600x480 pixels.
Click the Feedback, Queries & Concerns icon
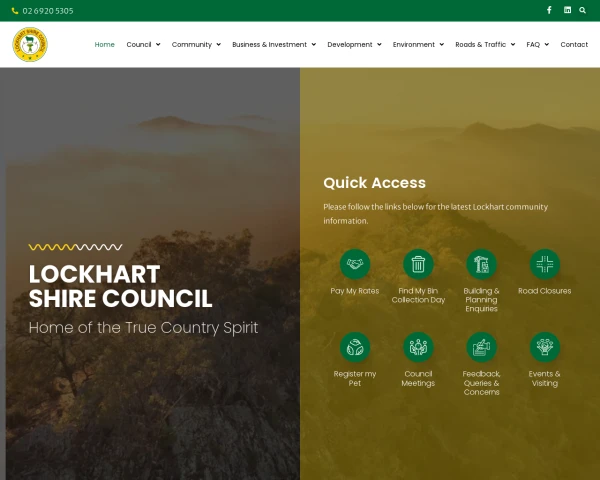point(481,347)
